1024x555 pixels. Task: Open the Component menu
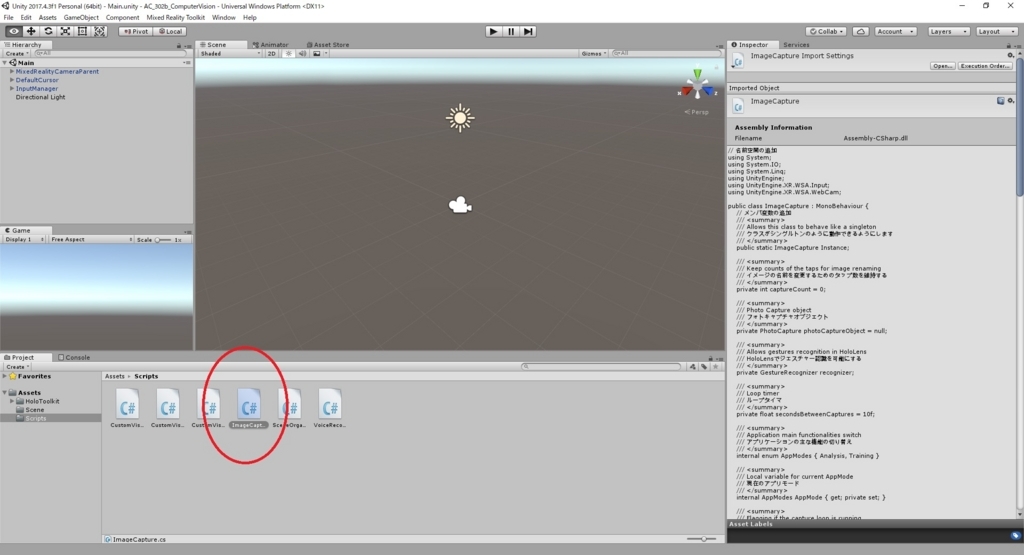pyautogui.click(x=122, y=18)
